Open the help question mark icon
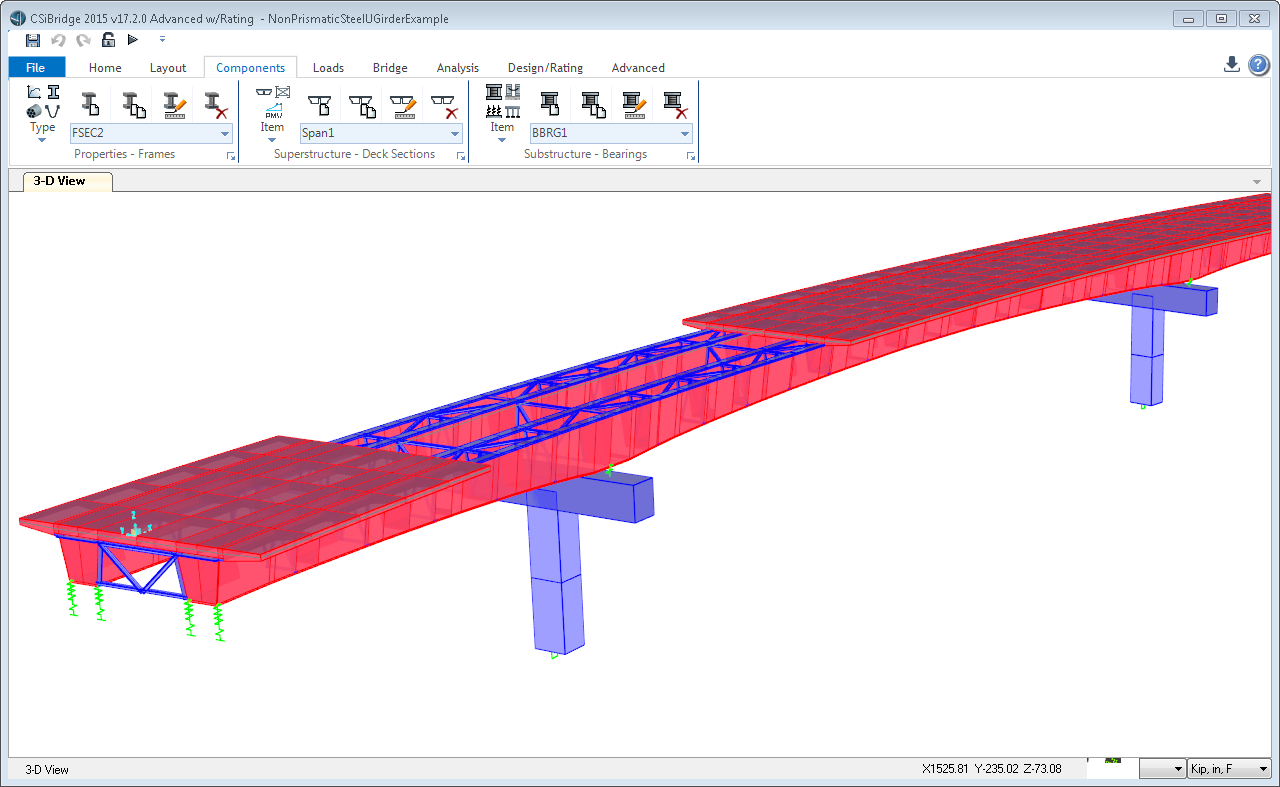Viewport: 1280px width, 787px height. point(1259,64)
